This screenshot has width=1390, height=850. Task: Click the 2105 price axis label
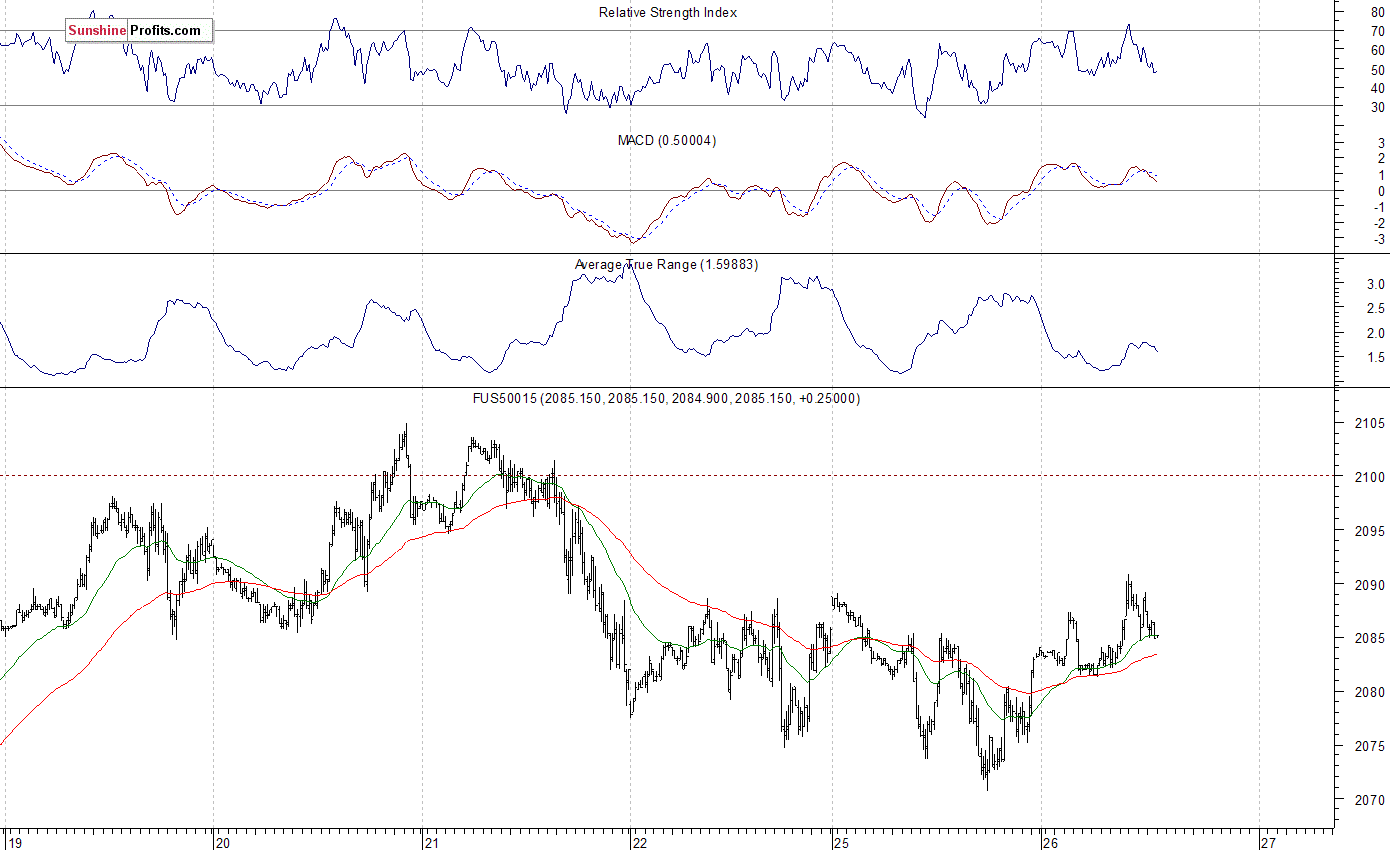point(1371,424)
